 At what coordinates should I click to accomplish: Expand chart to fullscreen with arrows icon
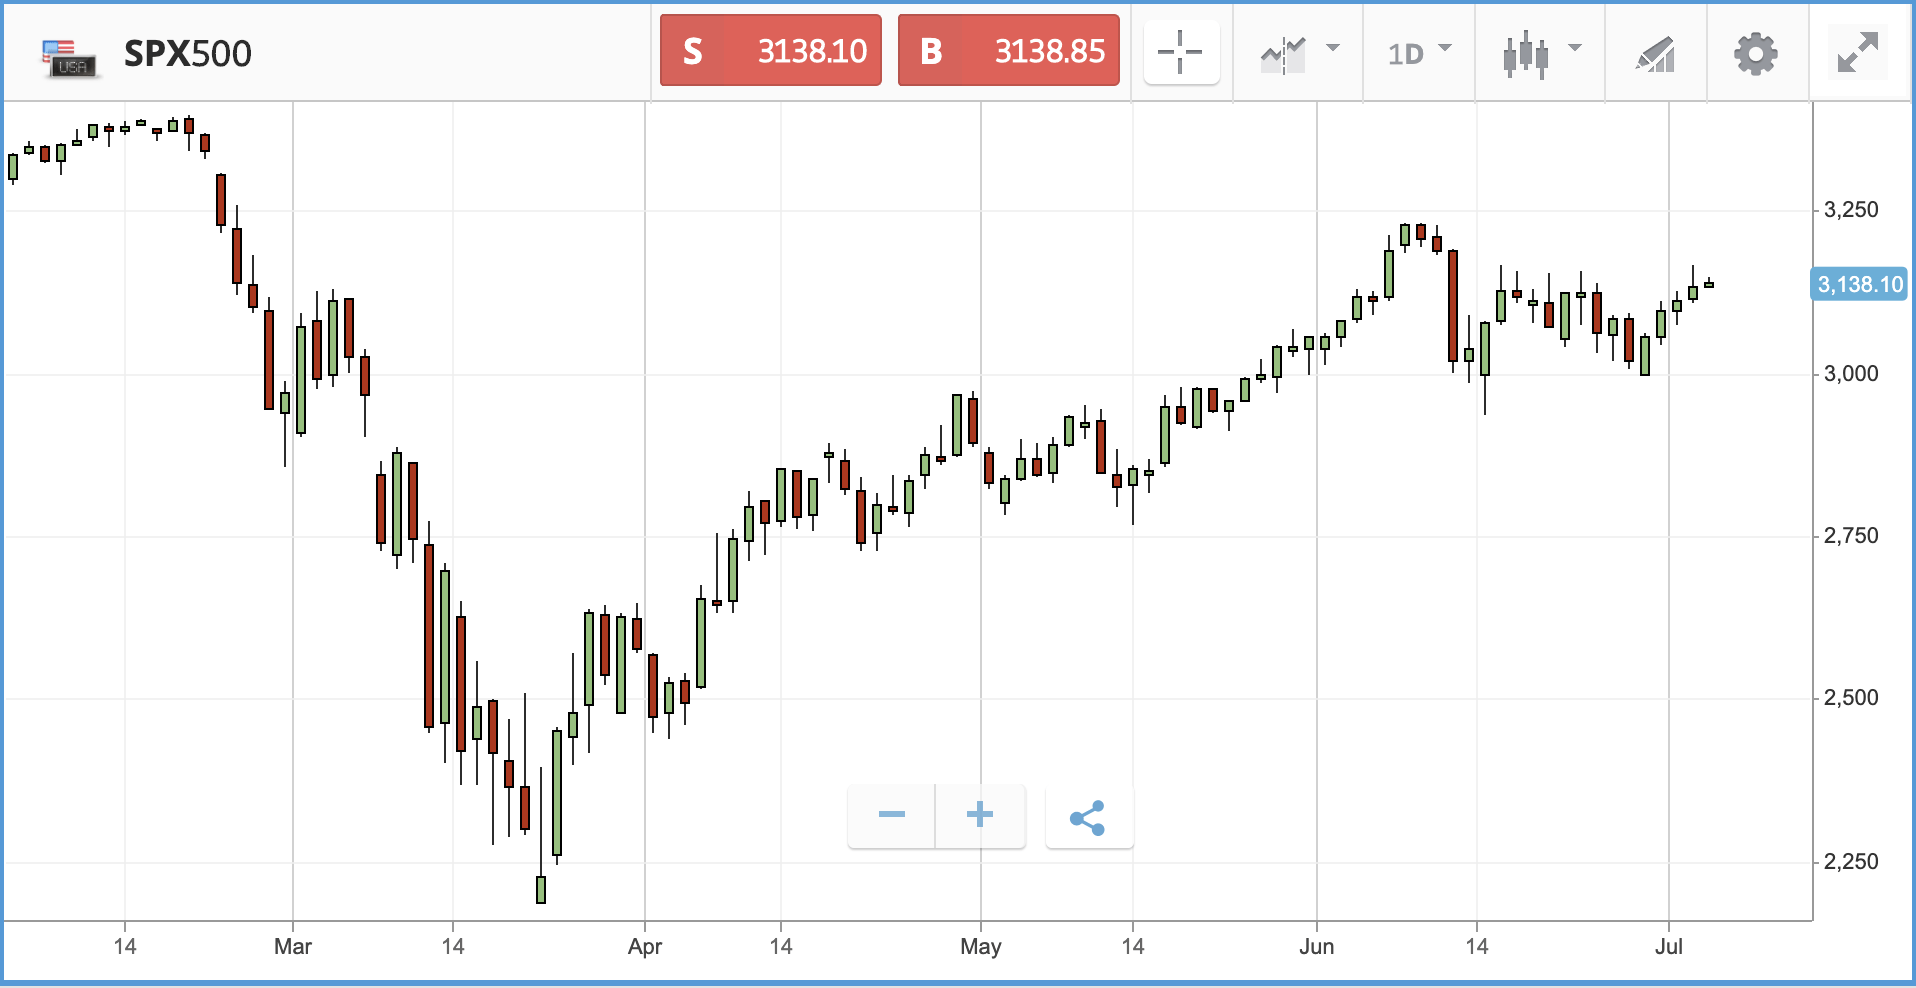click(x=1857, y=53)
